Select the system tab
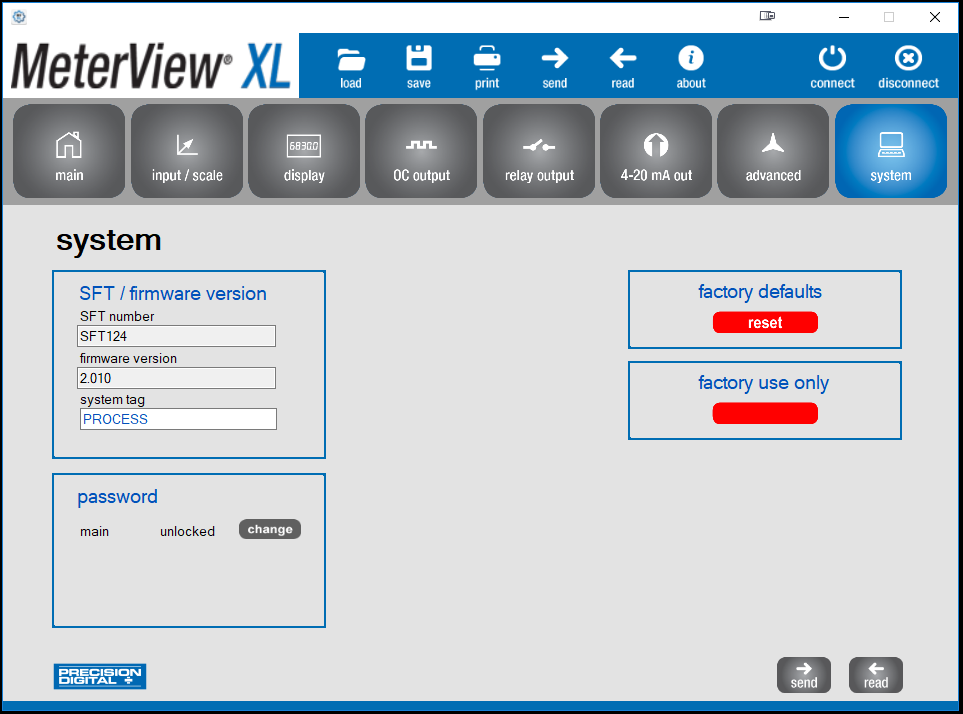 pos(891,151)
